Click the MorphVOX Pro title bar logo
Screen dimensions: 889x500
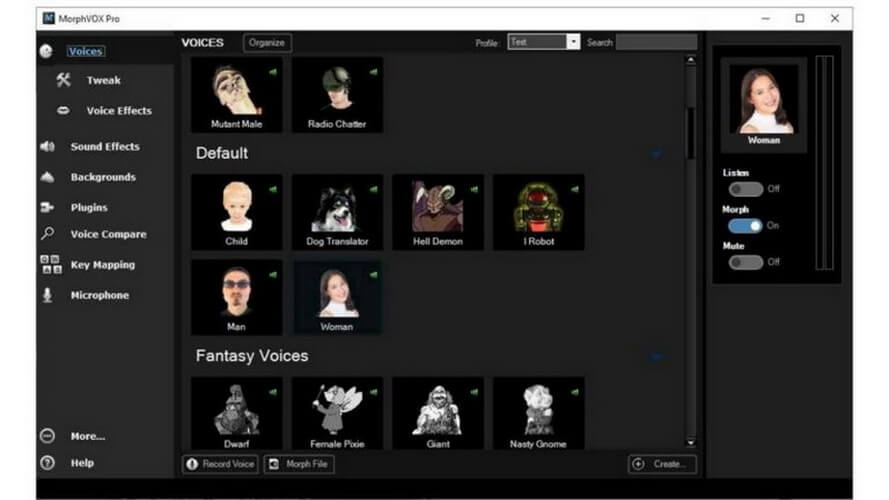point(49,18)
